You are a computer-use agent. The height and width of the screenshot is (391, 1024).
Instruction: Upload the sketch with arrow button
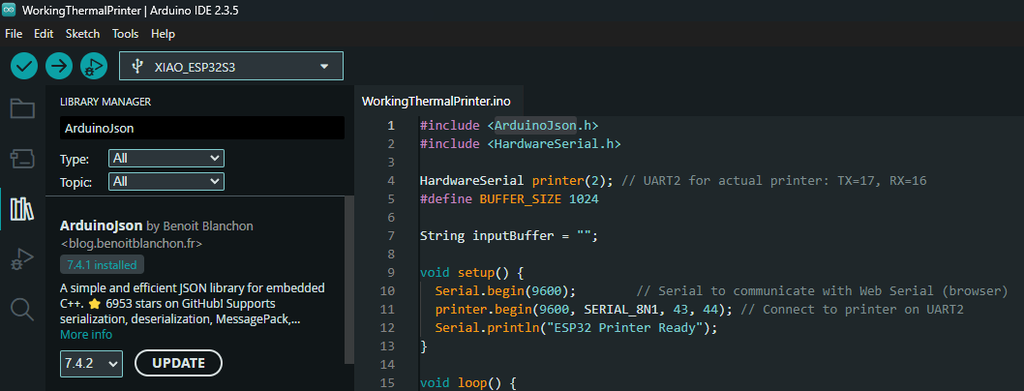(59, 66)
